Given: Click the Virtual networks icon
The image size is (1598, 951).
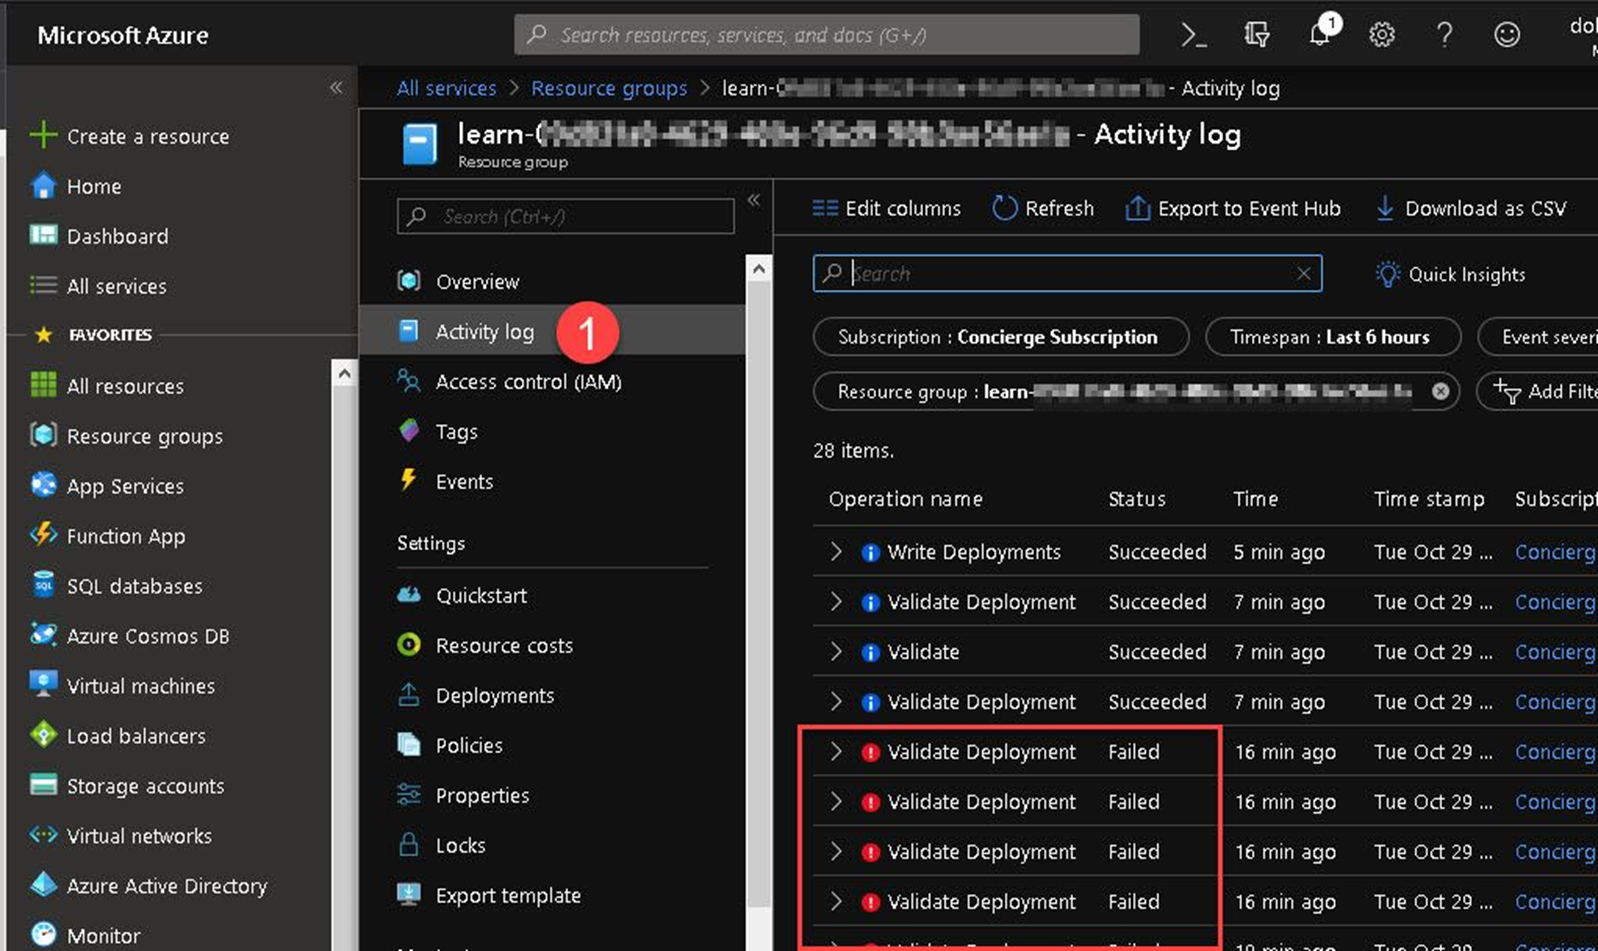Looking at the screenshot, I should pos(43,835).
